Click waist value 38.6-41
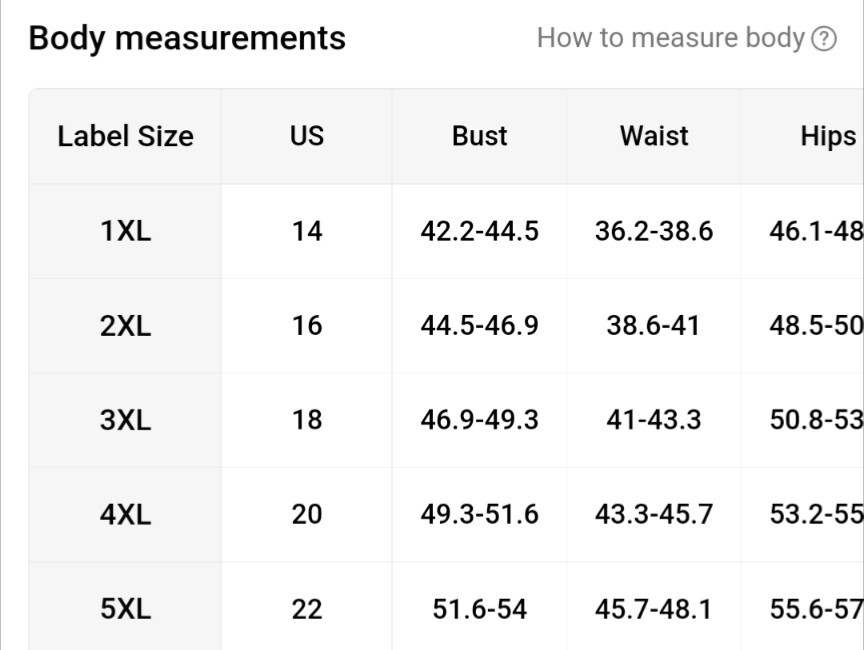This screenshot has width=864, height=650. 653,326
